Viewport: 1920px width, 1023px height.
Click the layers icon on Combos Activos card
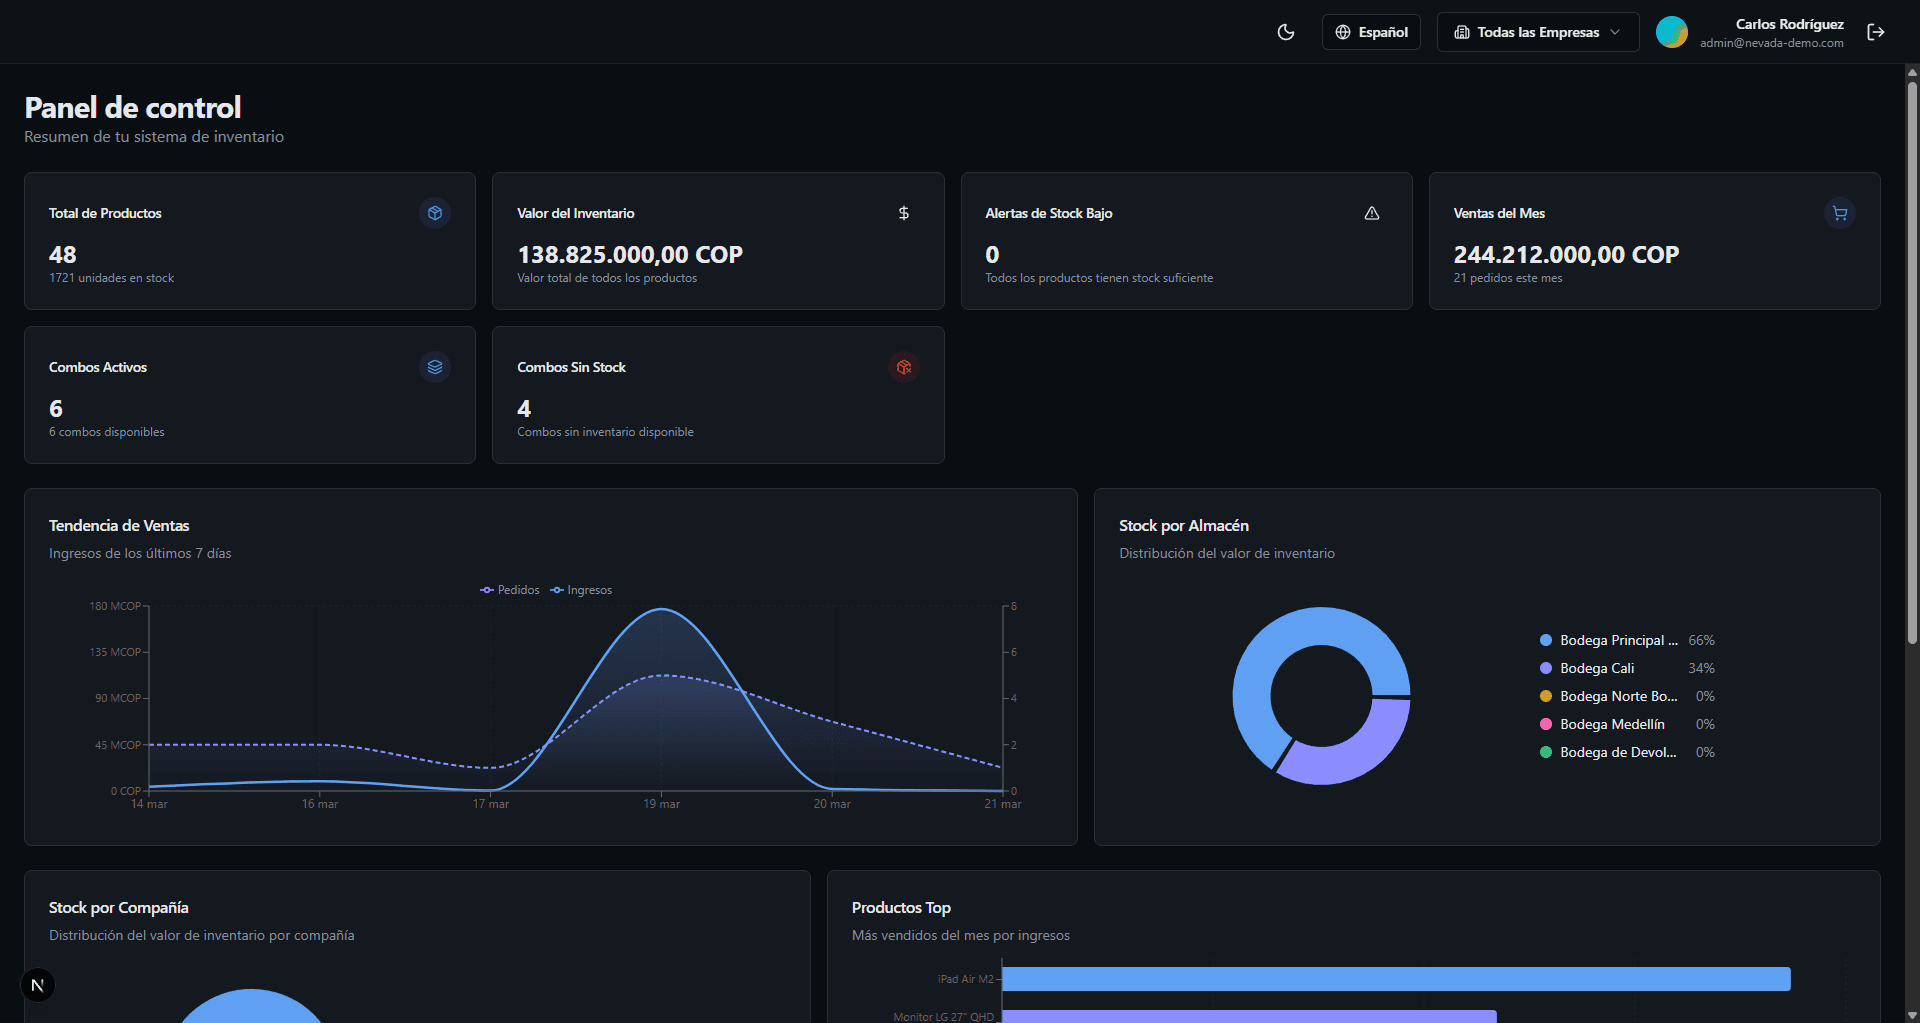[x=434, y=367]
